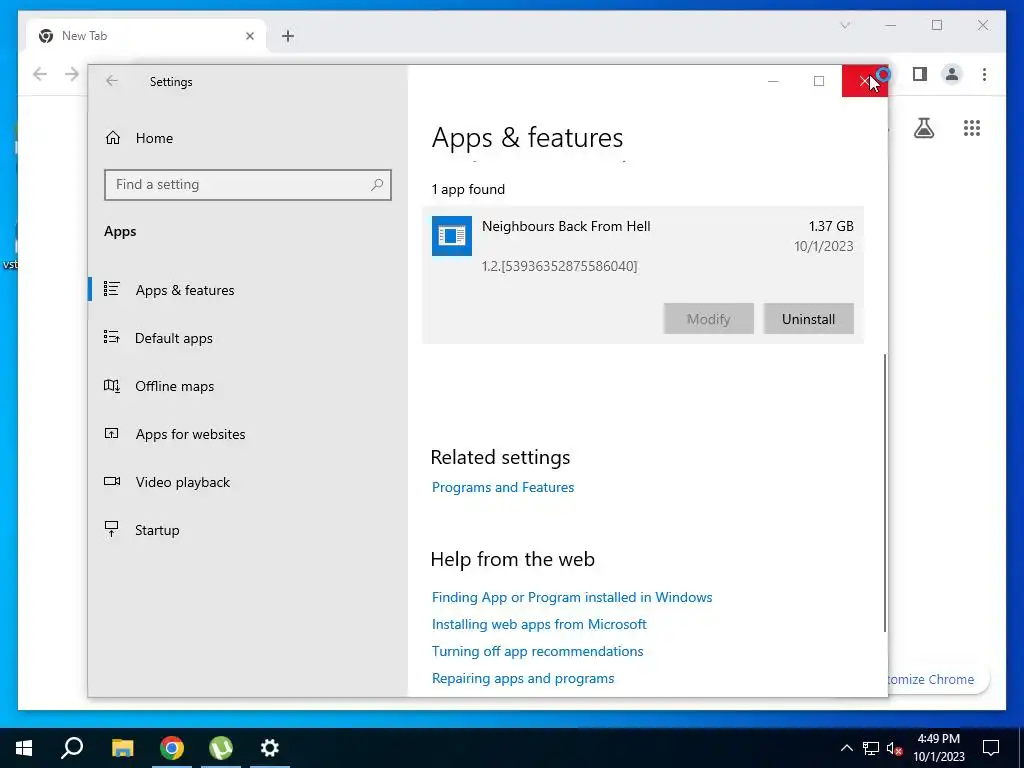The image size is (1024, 768).
Task: Open Finding App or Program installed link
Action: click(x=572, y=597)
